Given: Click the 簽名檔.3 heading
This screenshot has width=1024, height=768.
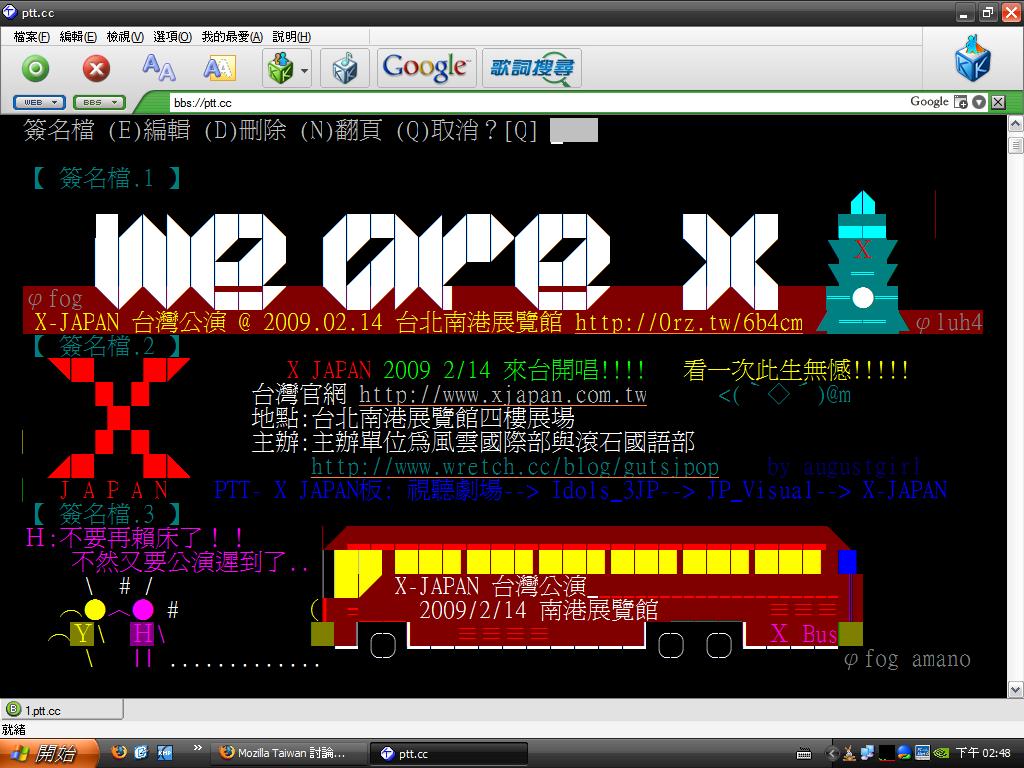Looking at the screenshot, I should 106,514.
